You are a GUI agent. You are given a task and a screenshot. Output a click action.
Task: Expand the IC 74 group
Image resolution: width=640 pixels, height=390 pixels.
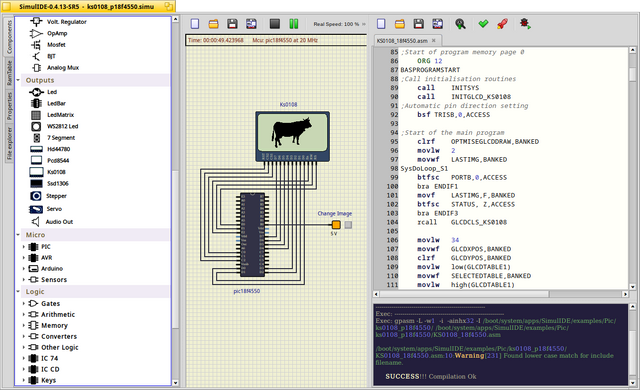tap(24, 358)
